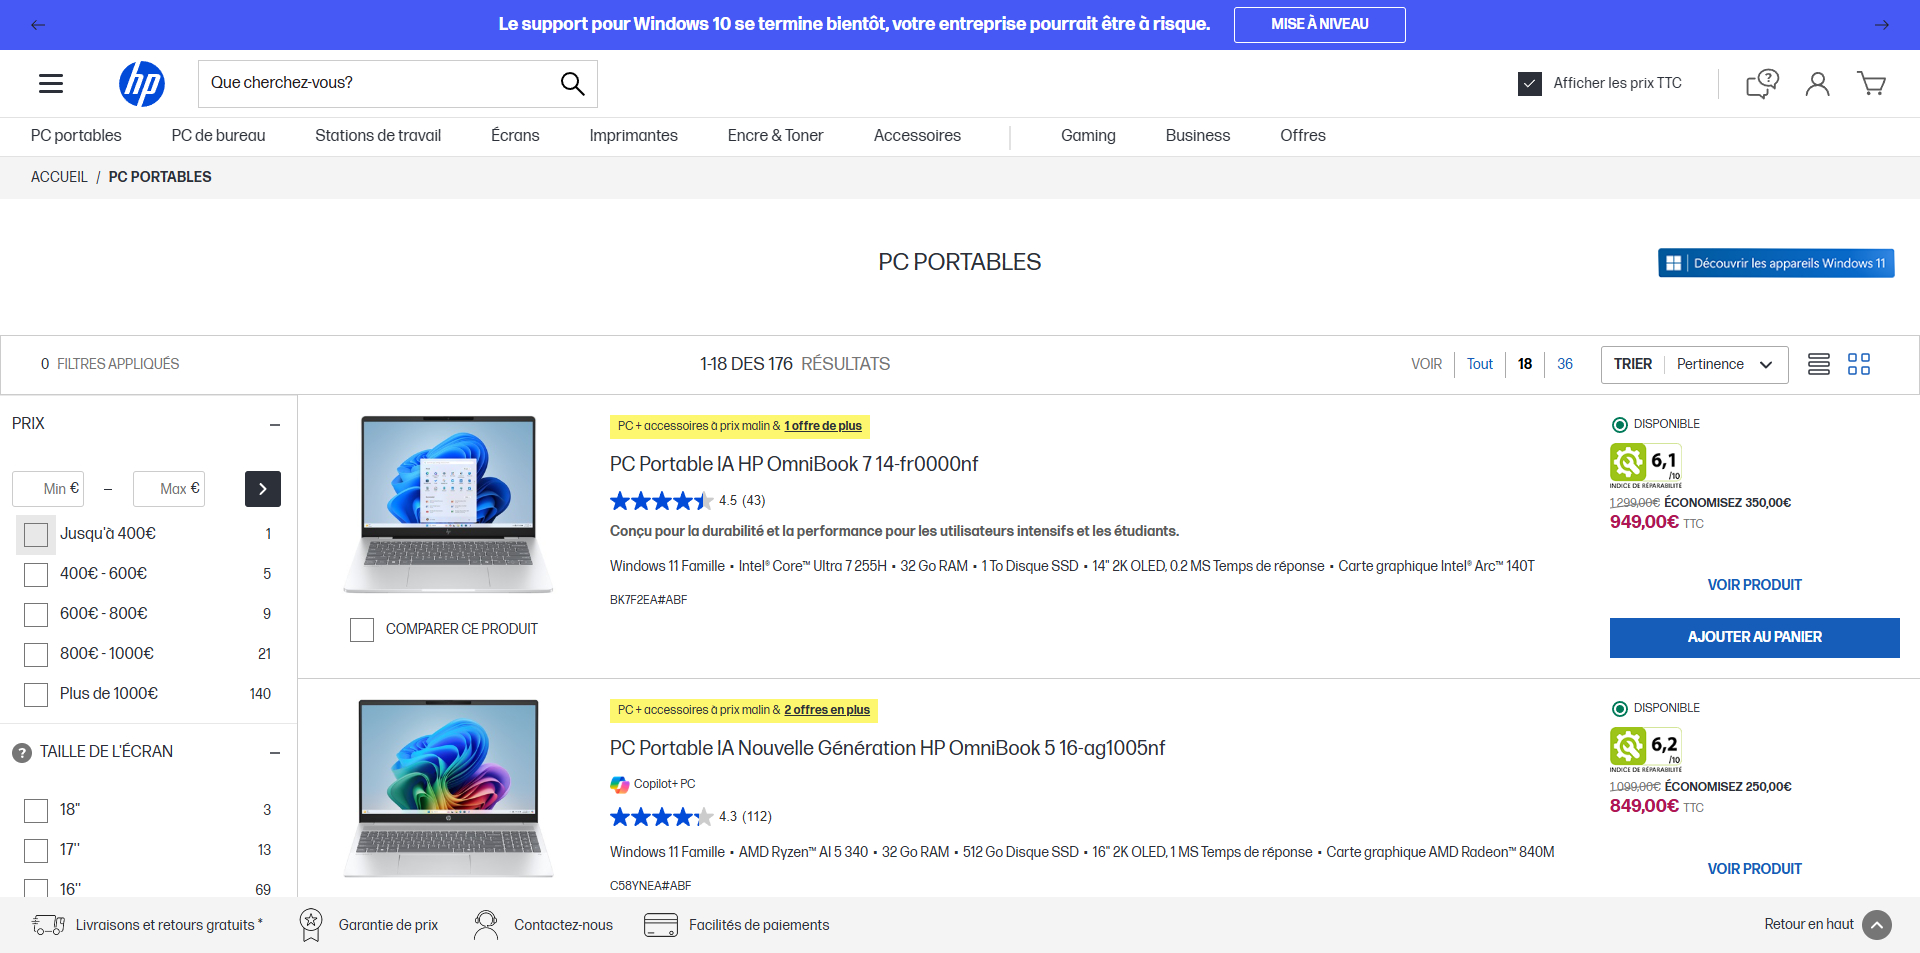Switch to grid view layout
Viewport: 1920px width, 953px height.
pos(1859,364)
